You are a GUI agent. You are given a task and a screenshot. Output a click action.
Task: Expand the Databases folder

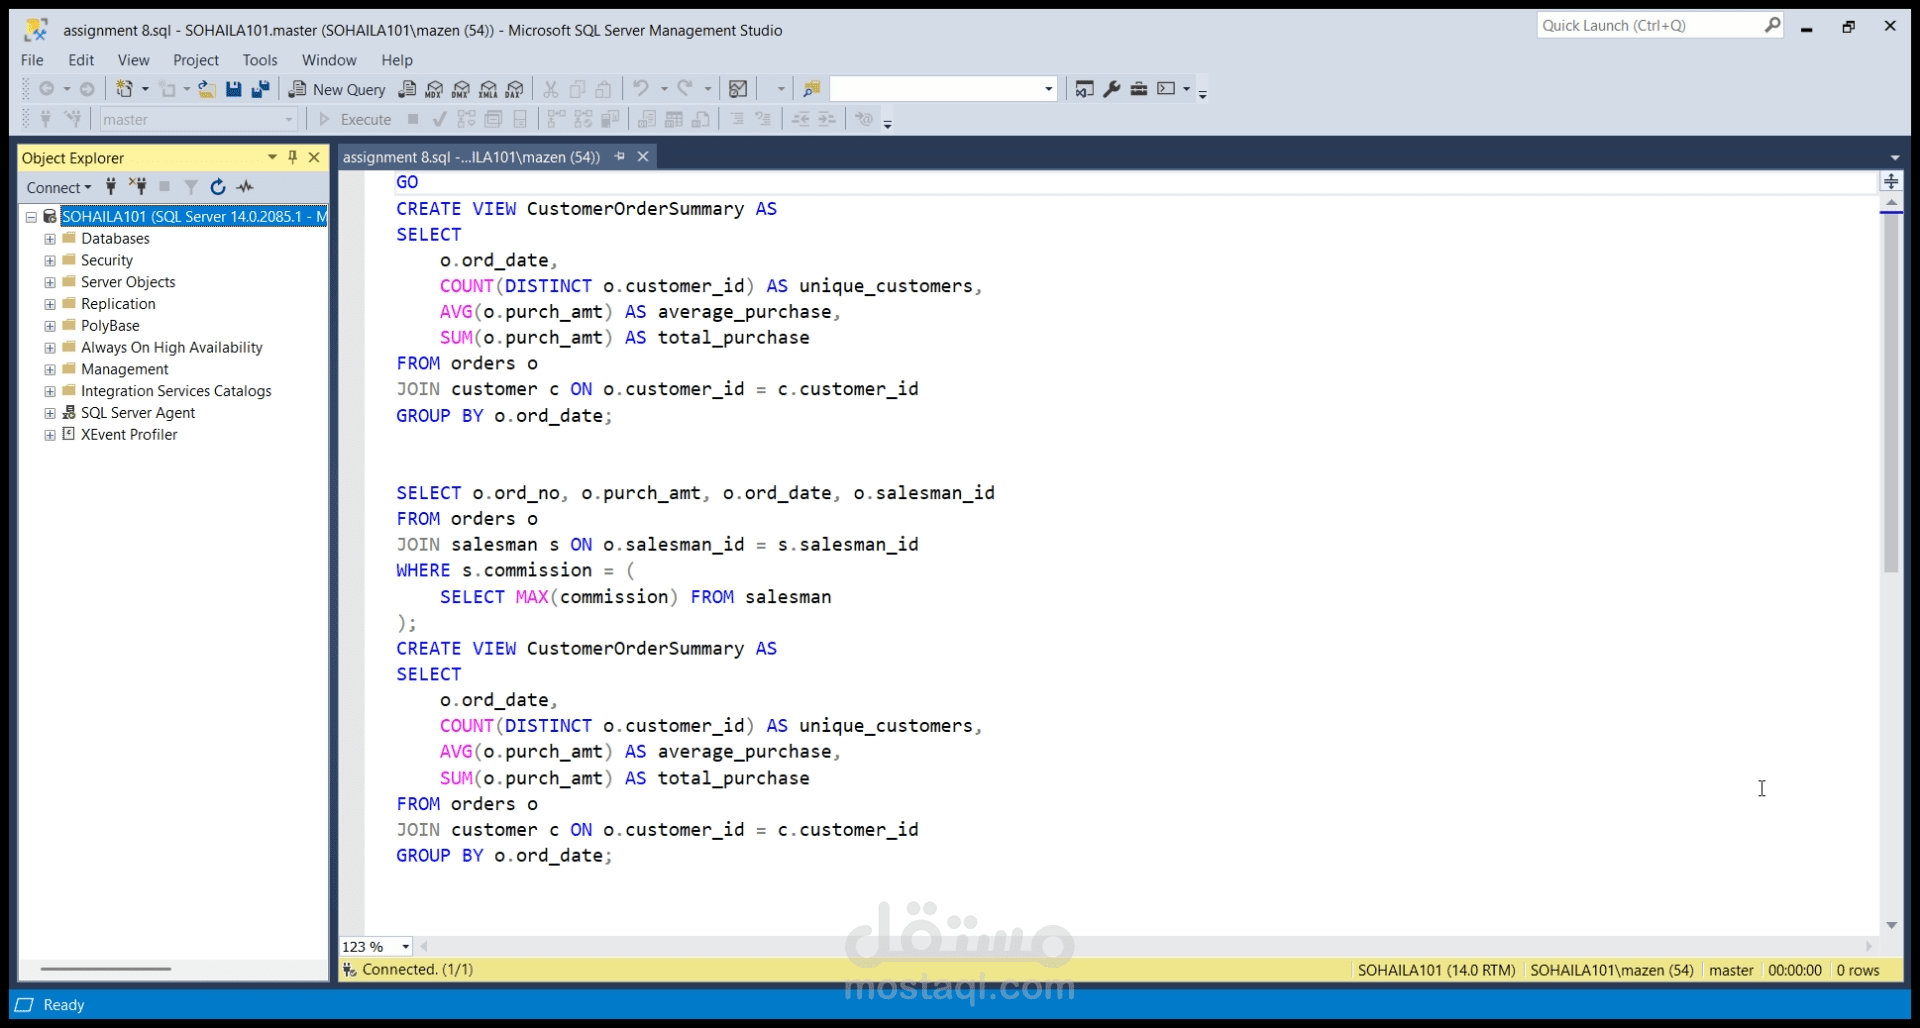pyautogui.click(x=50, y=239)
